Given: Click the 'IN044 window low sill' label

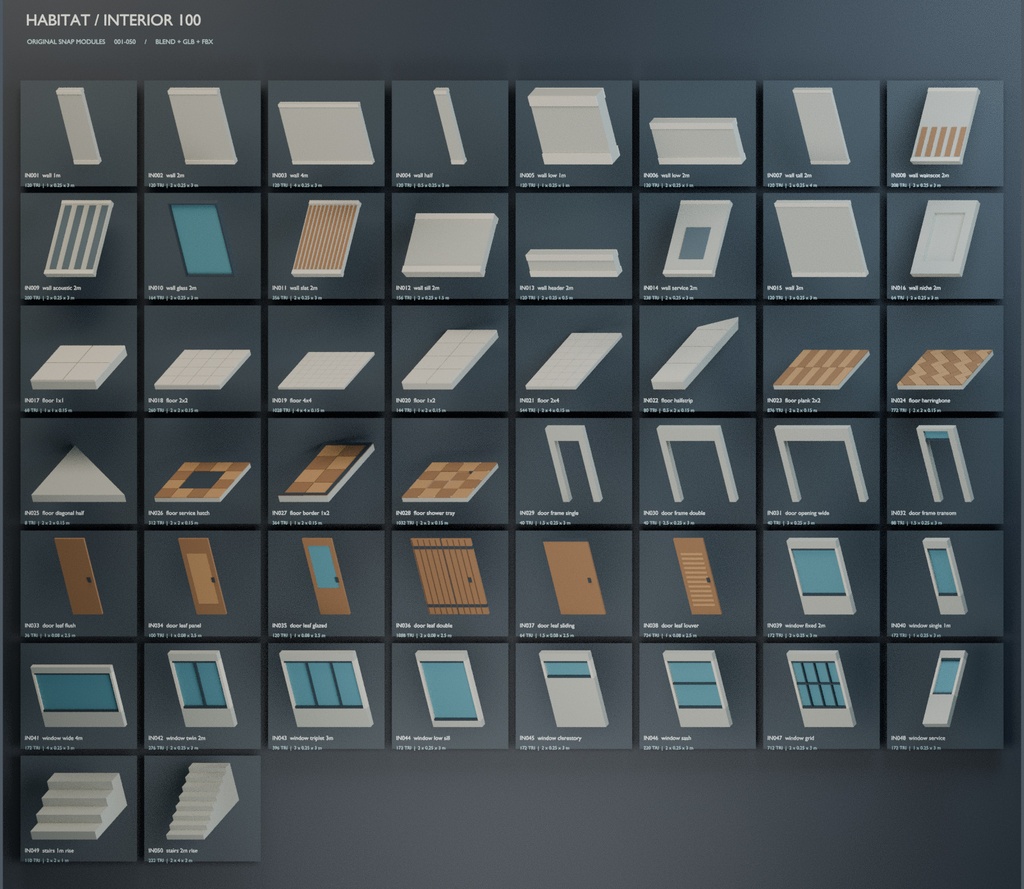Looking at the screenshot, I should (423, 738).
